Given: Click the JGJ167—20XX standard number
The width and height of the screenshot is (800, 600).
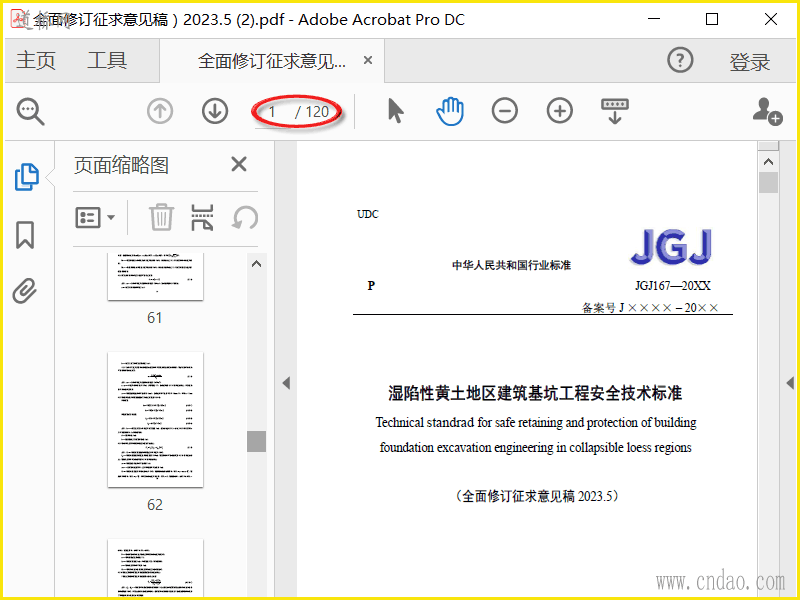Looking at the screenshot, I should (672, 286).
